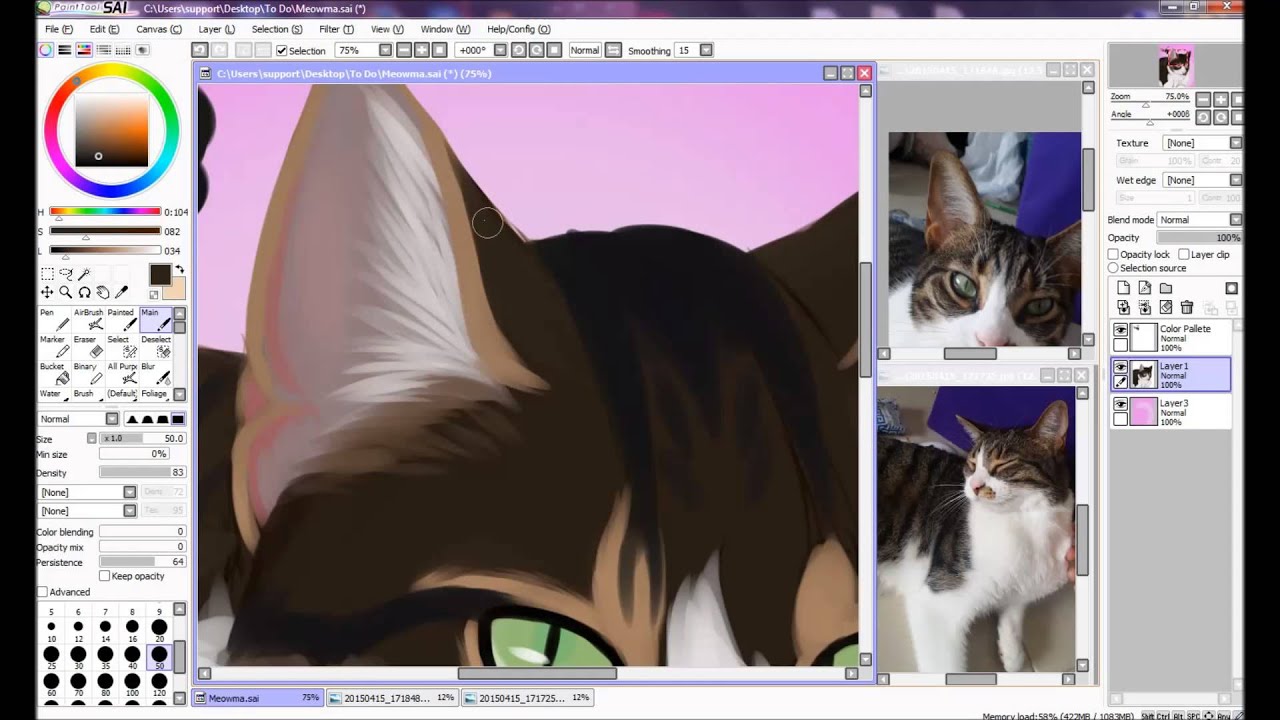Click the brush Density slider

[x=142, y=473]
